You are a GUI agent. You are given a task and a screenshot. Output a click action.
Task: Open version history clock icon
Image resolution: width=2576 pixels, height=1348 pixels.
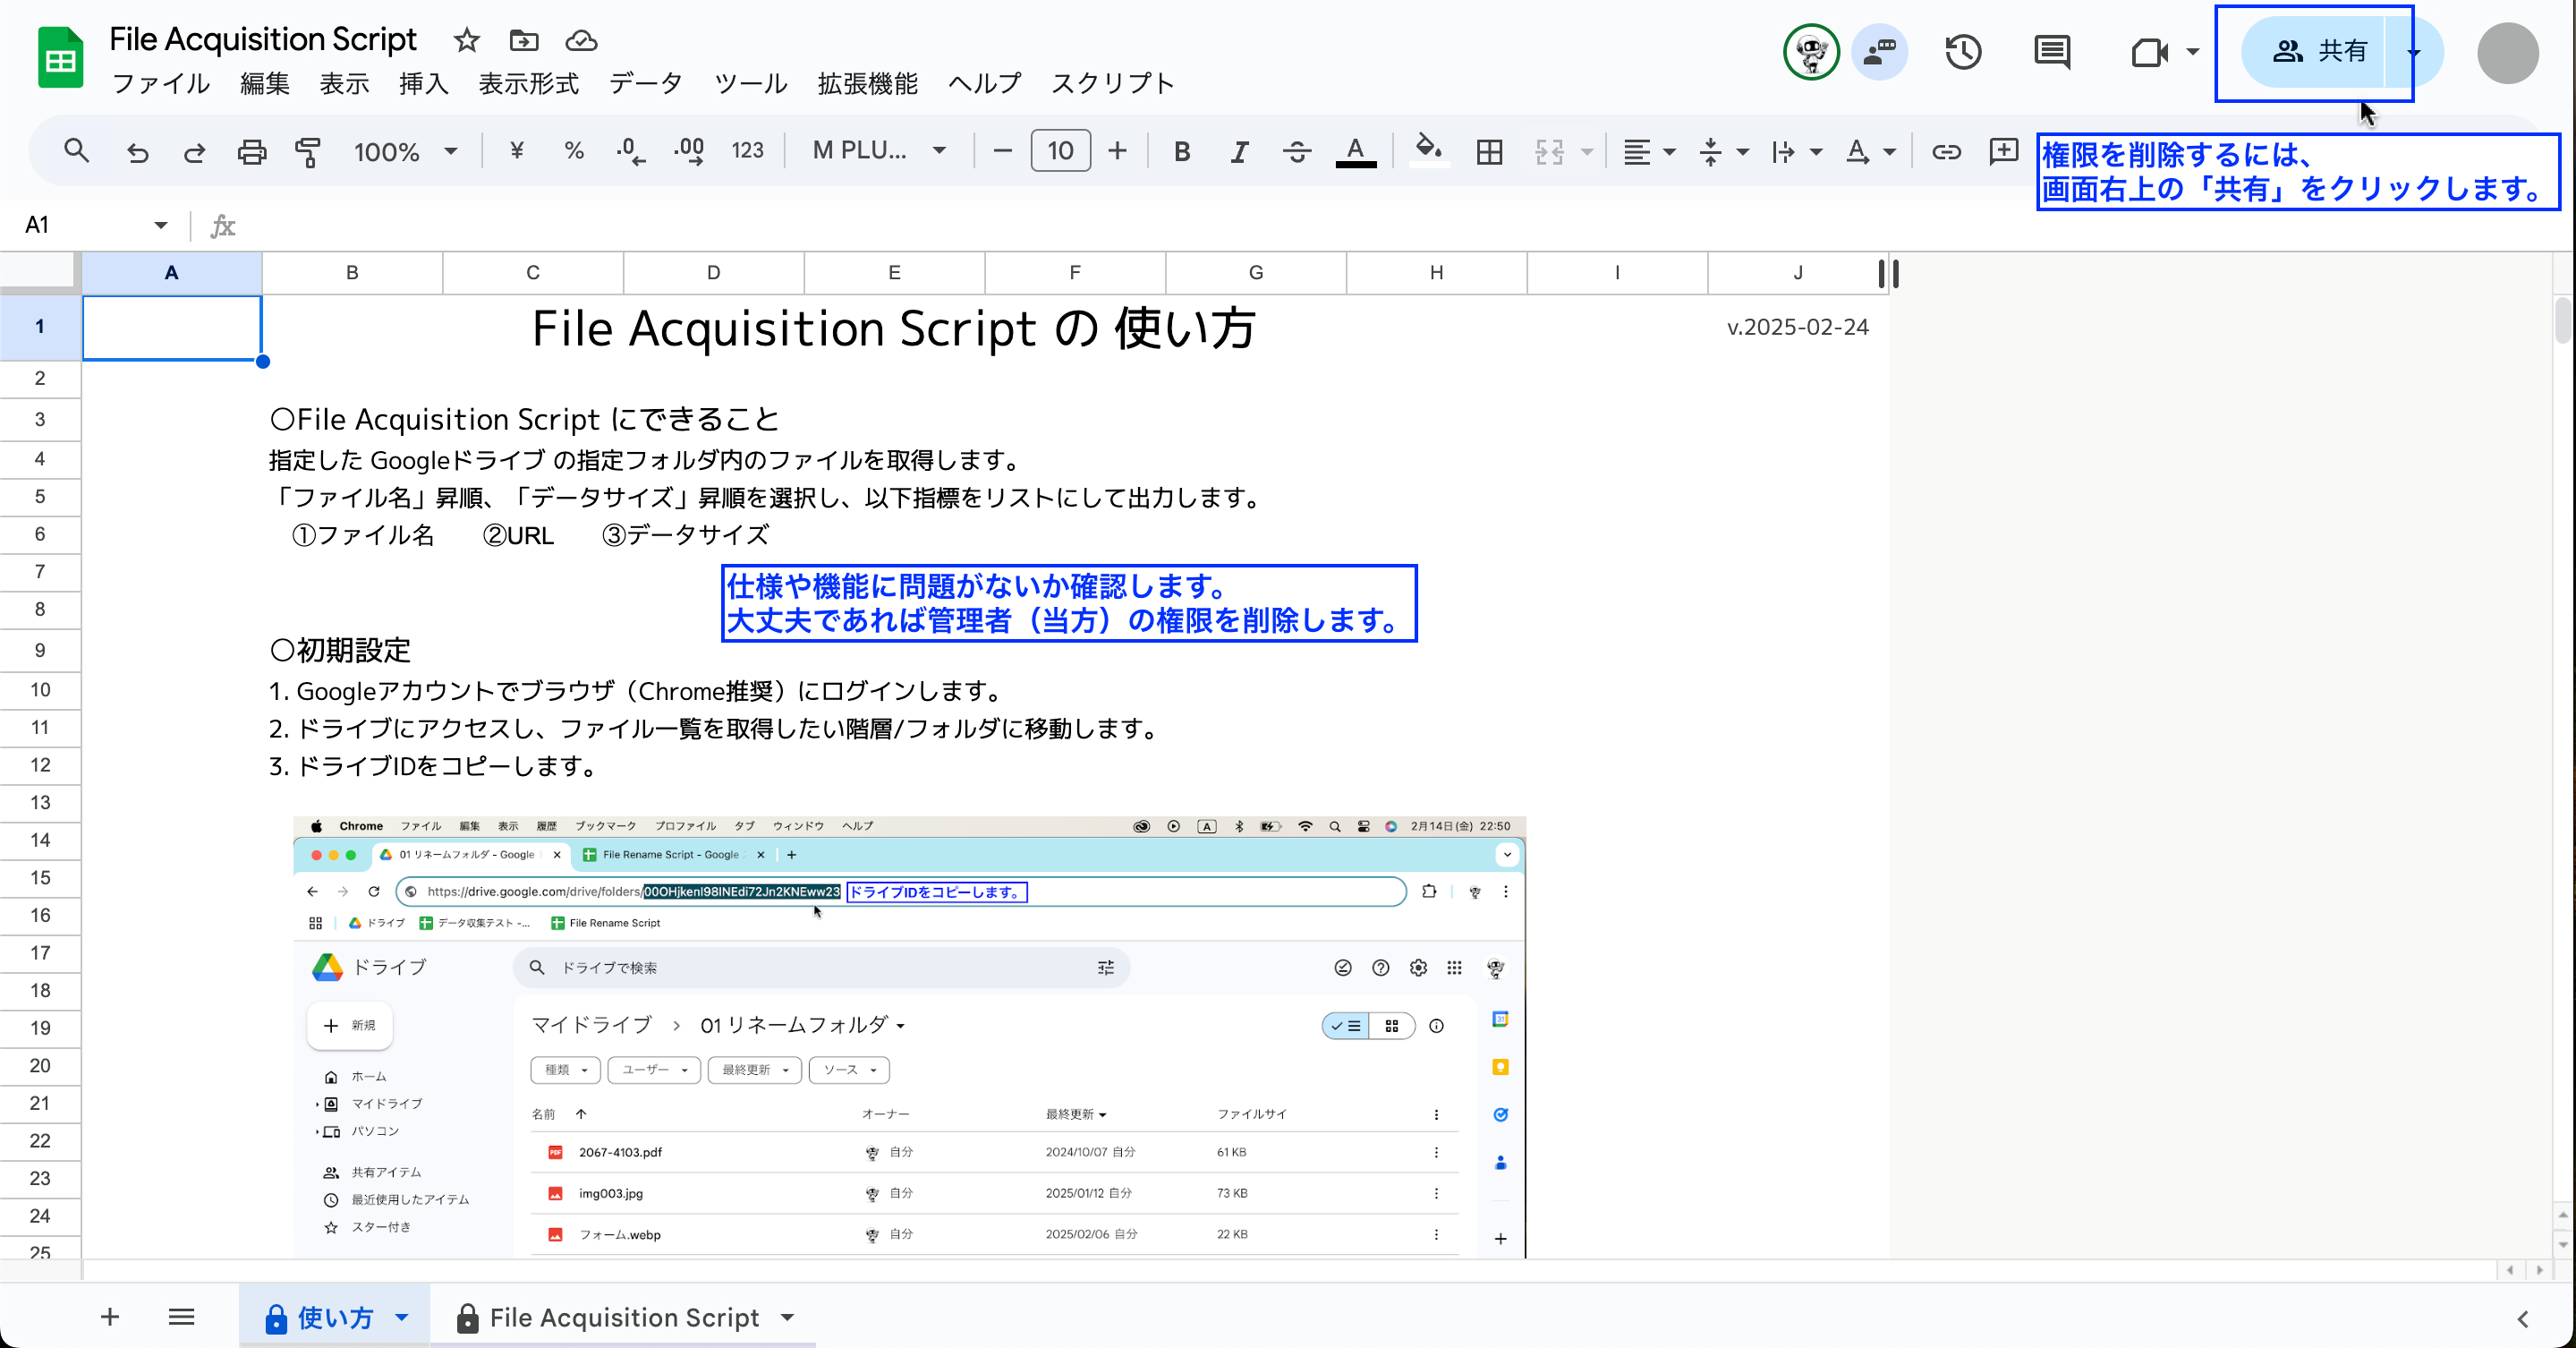pyautogui.click(x=1963, y=51)
